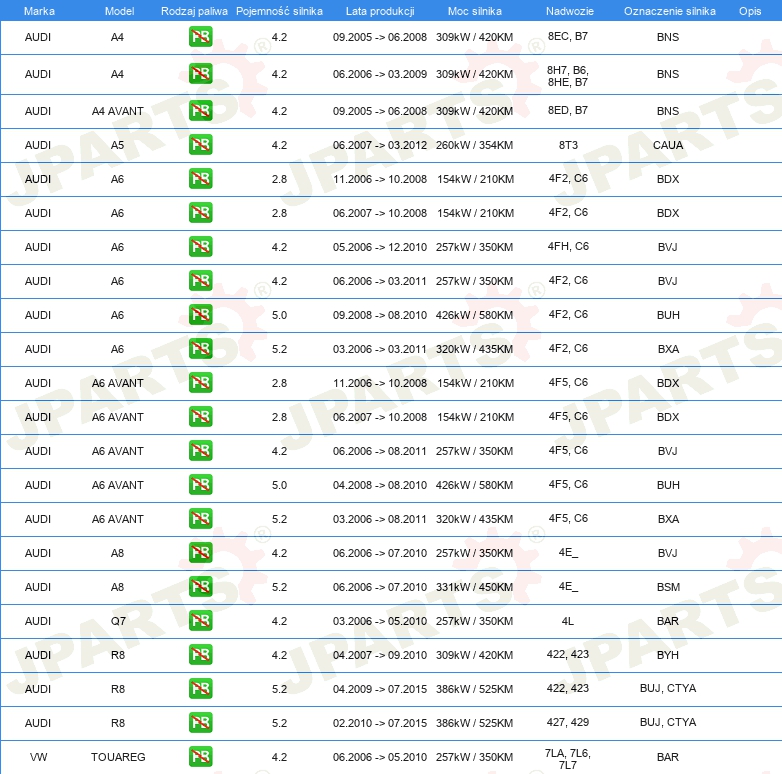Select the TOUAREG model cell
The height and width of the screenshot is (774, 782).
click(118, 757)
